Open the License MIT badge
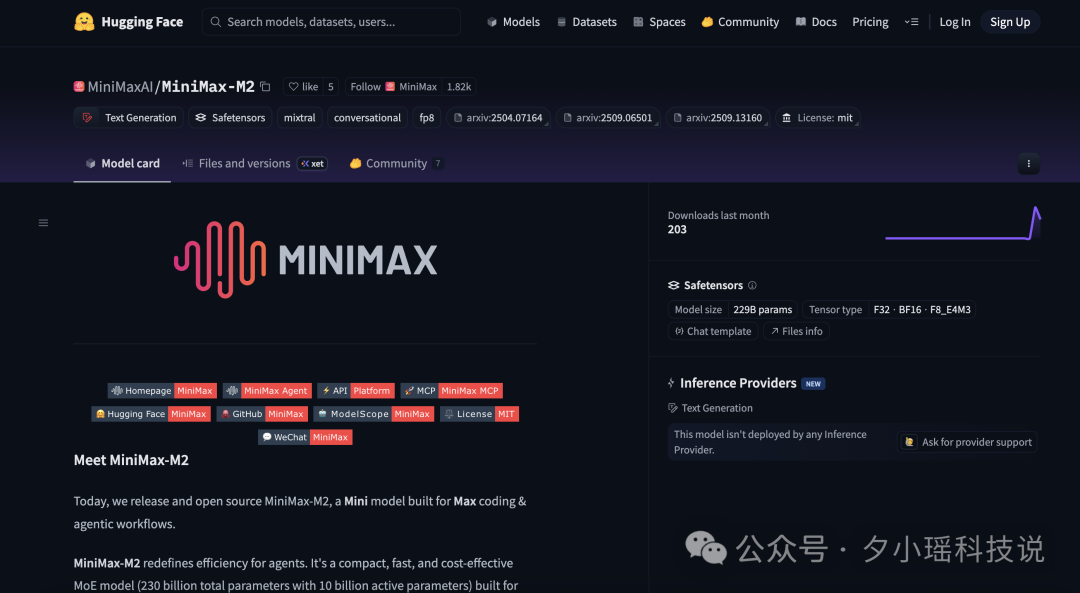Image resolution: width=1080 pixels, height=593 pixels. tap(479, 414)
